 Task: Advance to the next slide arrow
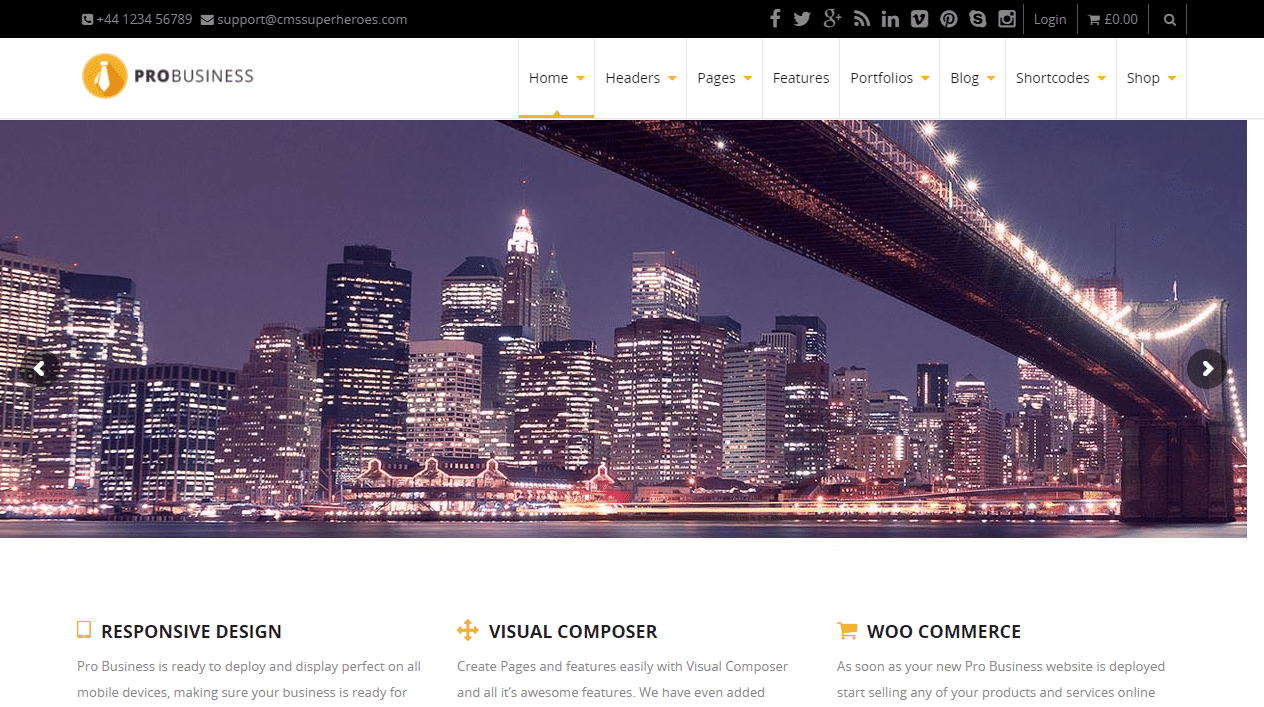pos(1207,369)
